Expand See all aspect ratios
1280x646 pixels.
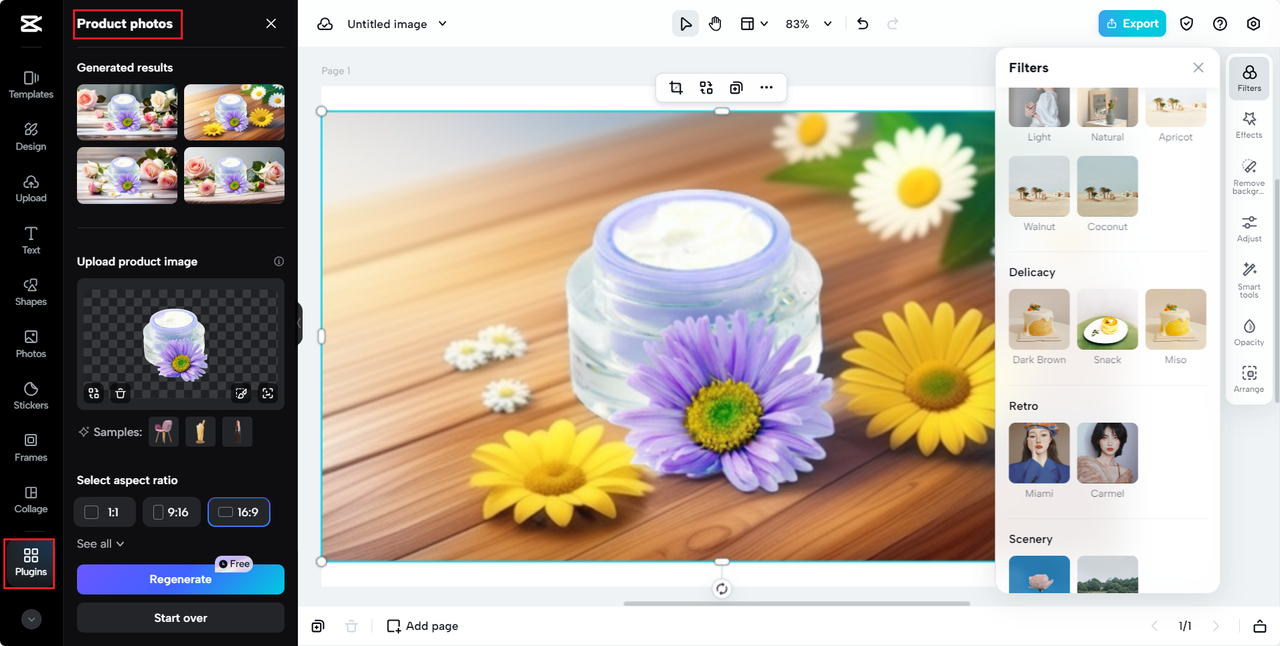101,544
